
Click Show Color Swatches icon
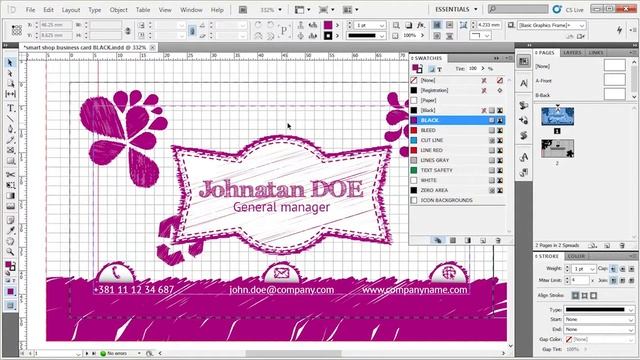[x=453, y=240]
